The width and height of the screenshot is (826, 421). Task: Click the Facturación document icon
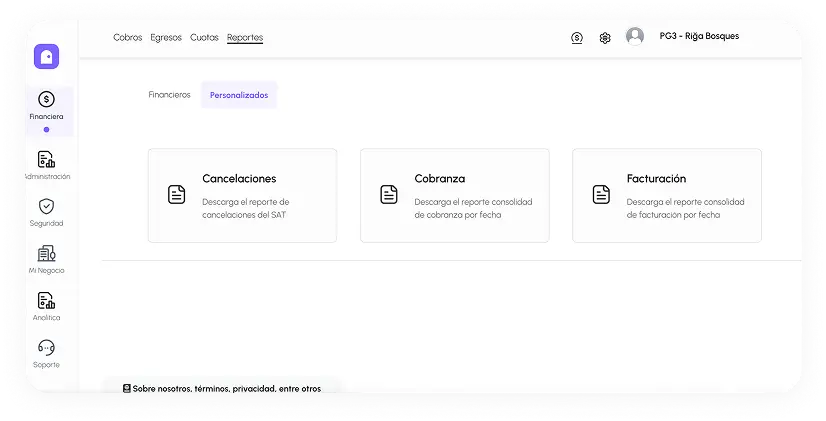(x=601, y=194)
